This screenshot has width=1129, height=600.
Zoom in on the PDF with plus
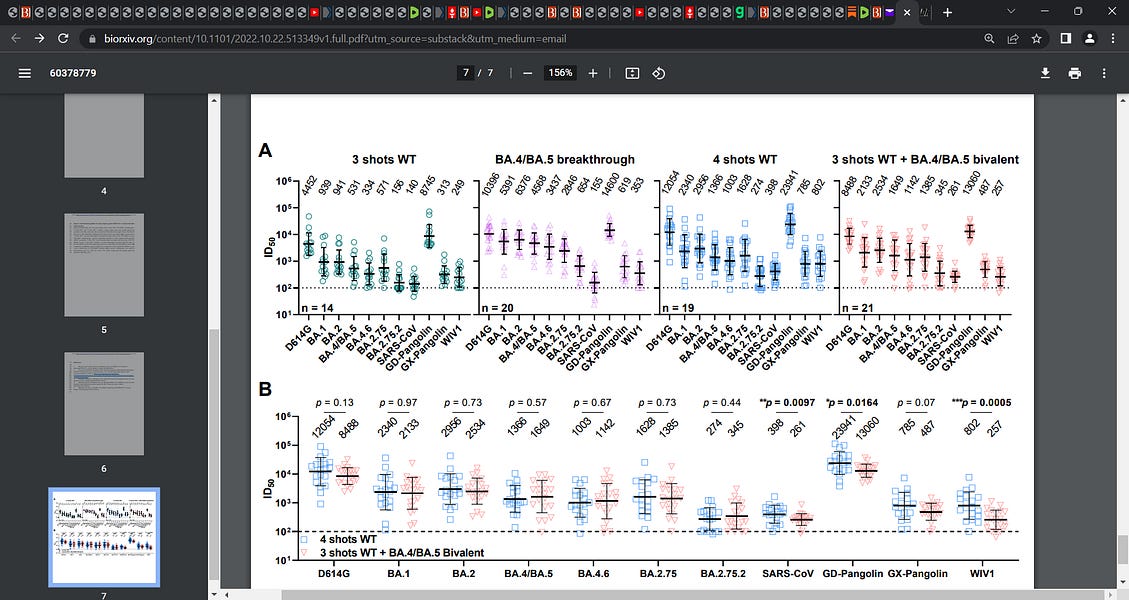593,72
